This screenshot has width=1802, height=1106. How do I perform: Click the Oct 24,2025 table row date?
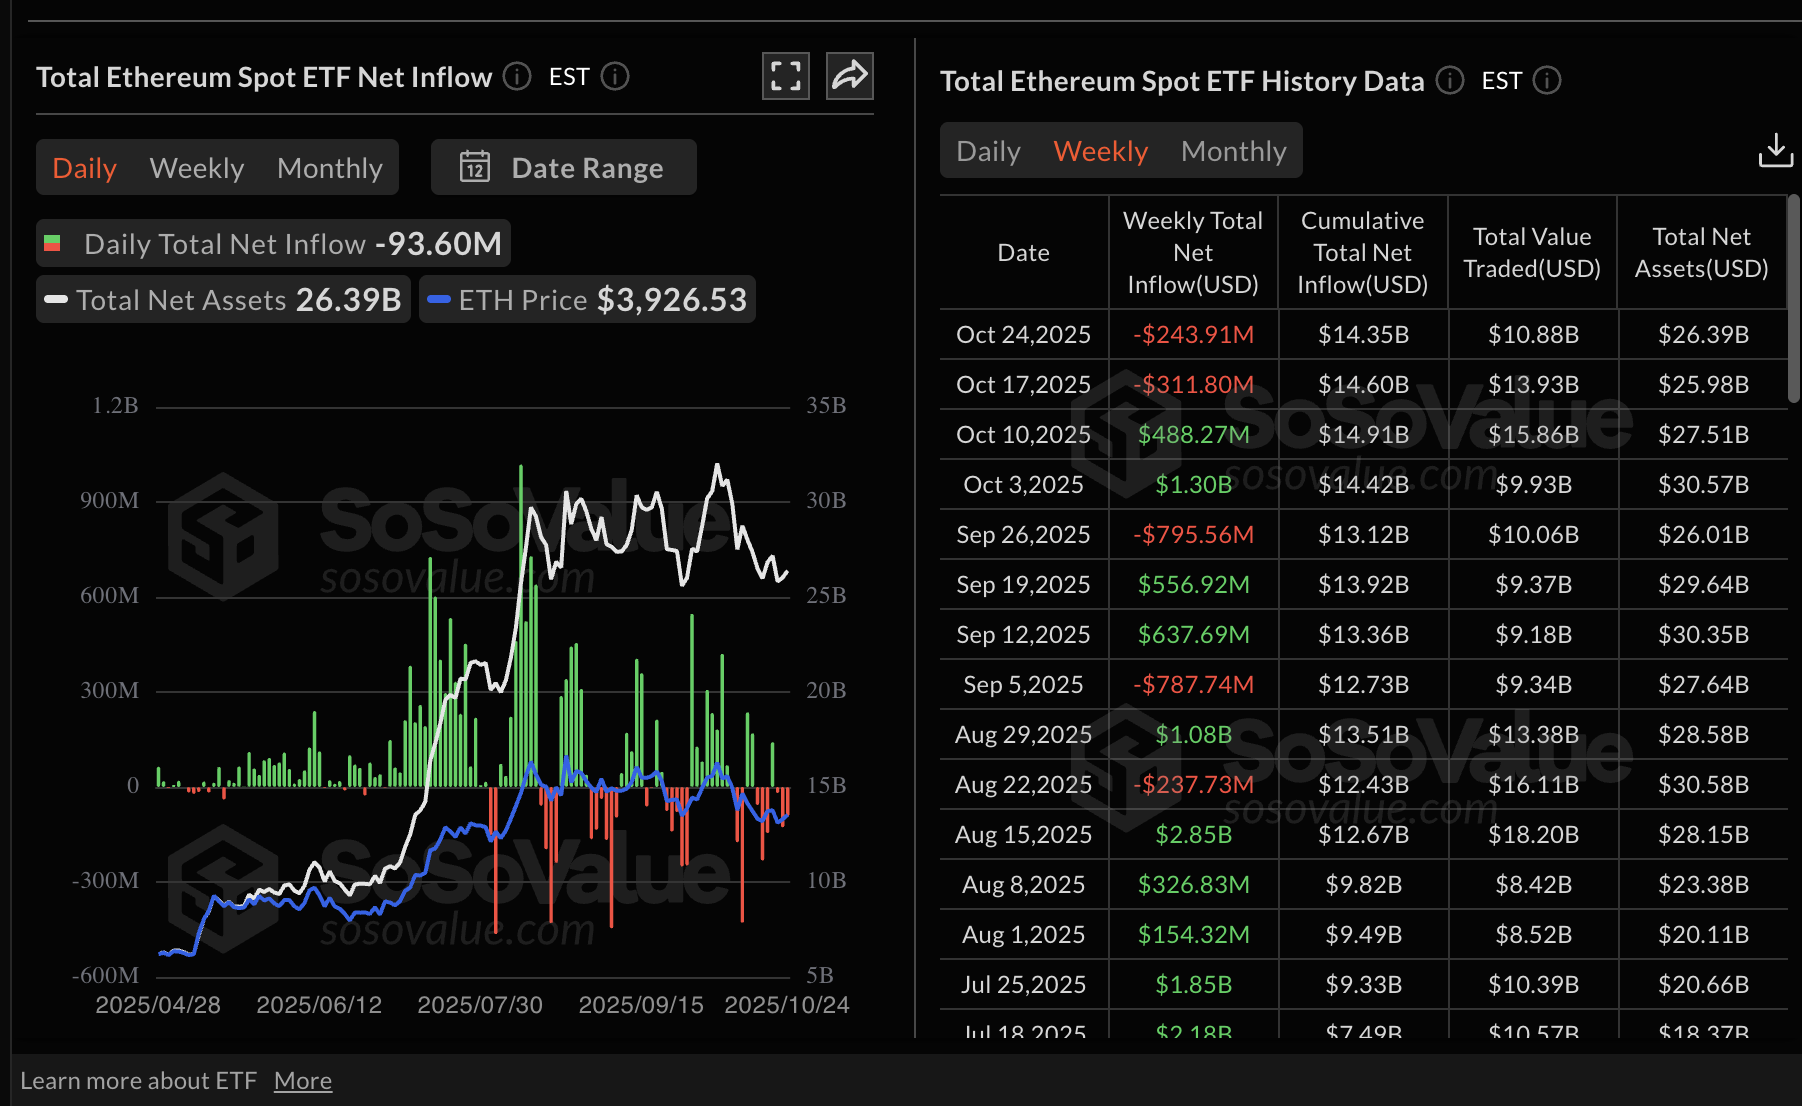1023,335
